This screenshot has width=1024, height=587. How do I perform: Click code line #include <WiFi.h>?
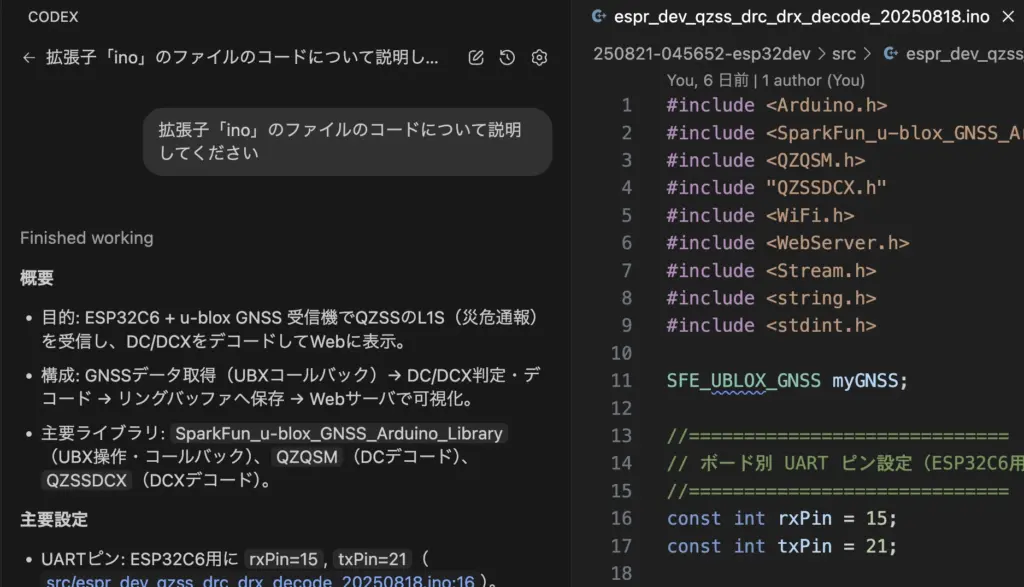(x=760, y=215)
